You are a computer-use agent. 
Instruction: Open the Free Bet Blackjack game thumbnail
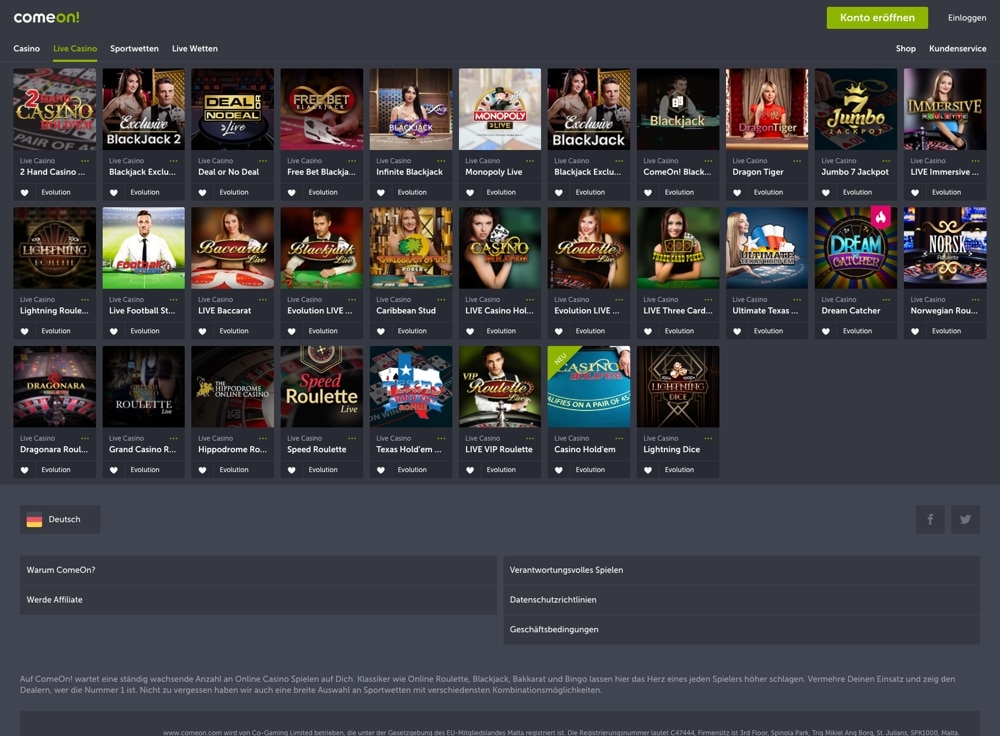click(321, 109)
